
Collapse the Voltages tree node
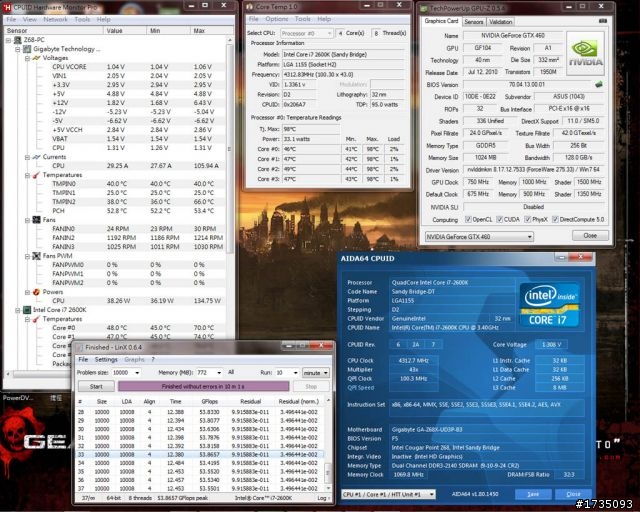click(x=27, y=58)
